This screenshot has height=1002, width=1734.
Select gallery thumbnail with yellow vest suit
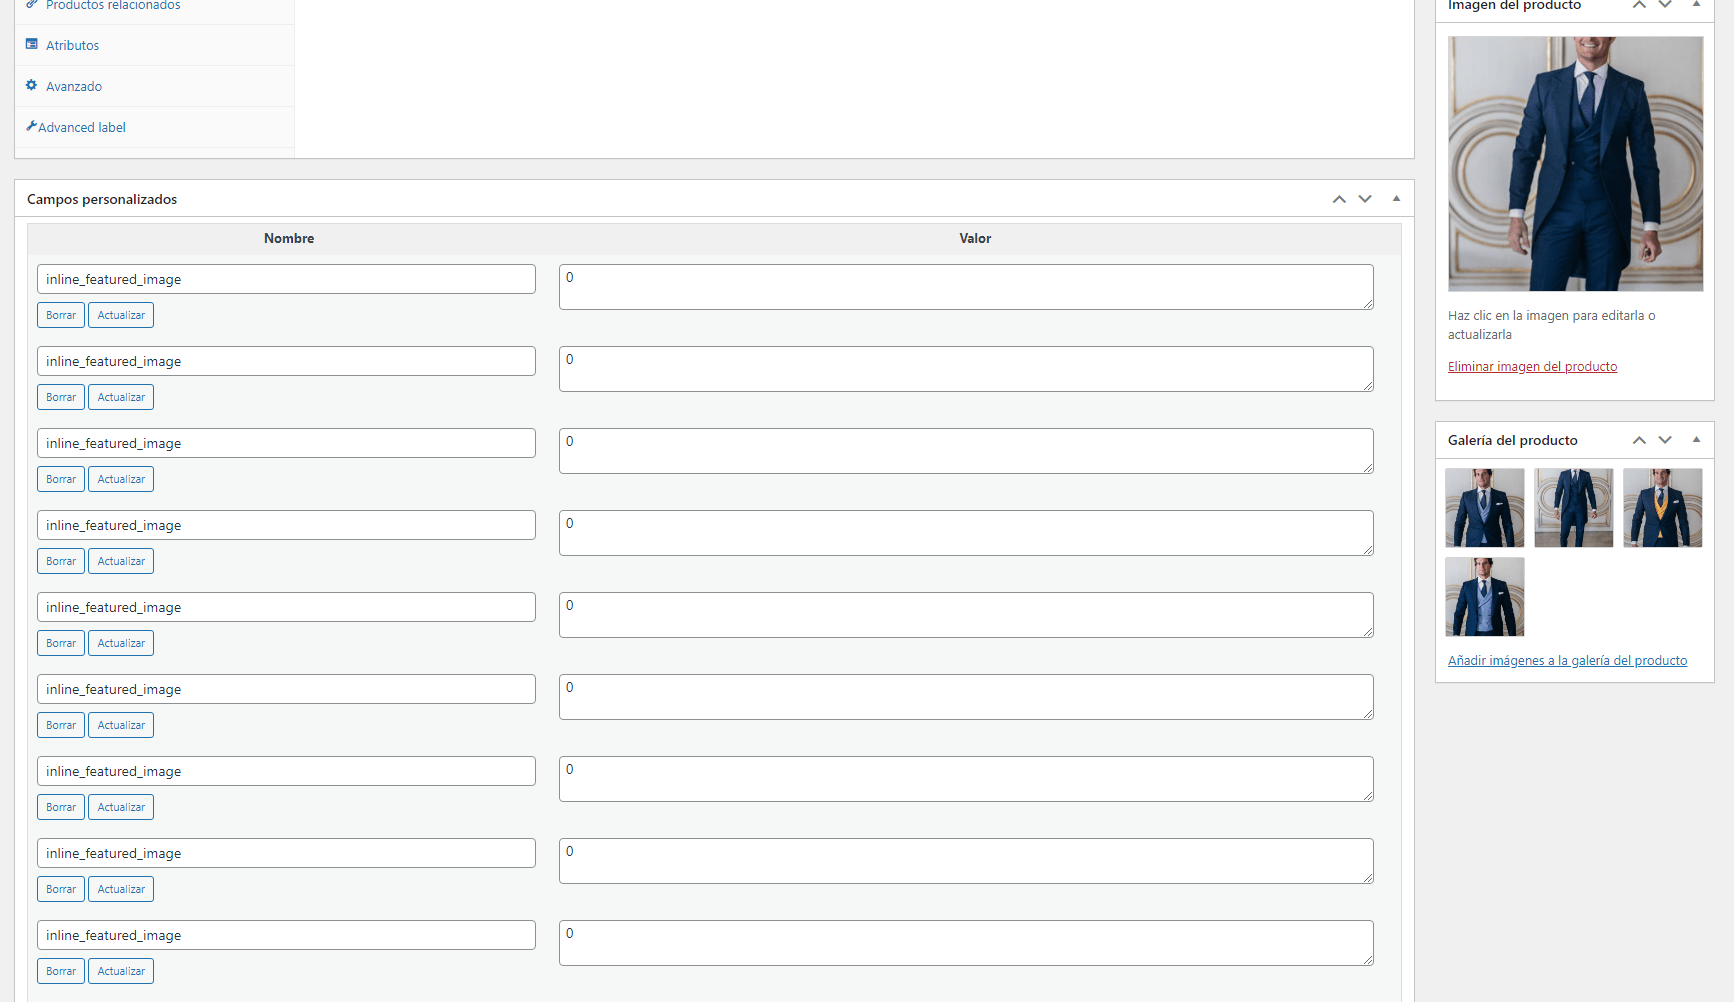tap(1662, 508)
